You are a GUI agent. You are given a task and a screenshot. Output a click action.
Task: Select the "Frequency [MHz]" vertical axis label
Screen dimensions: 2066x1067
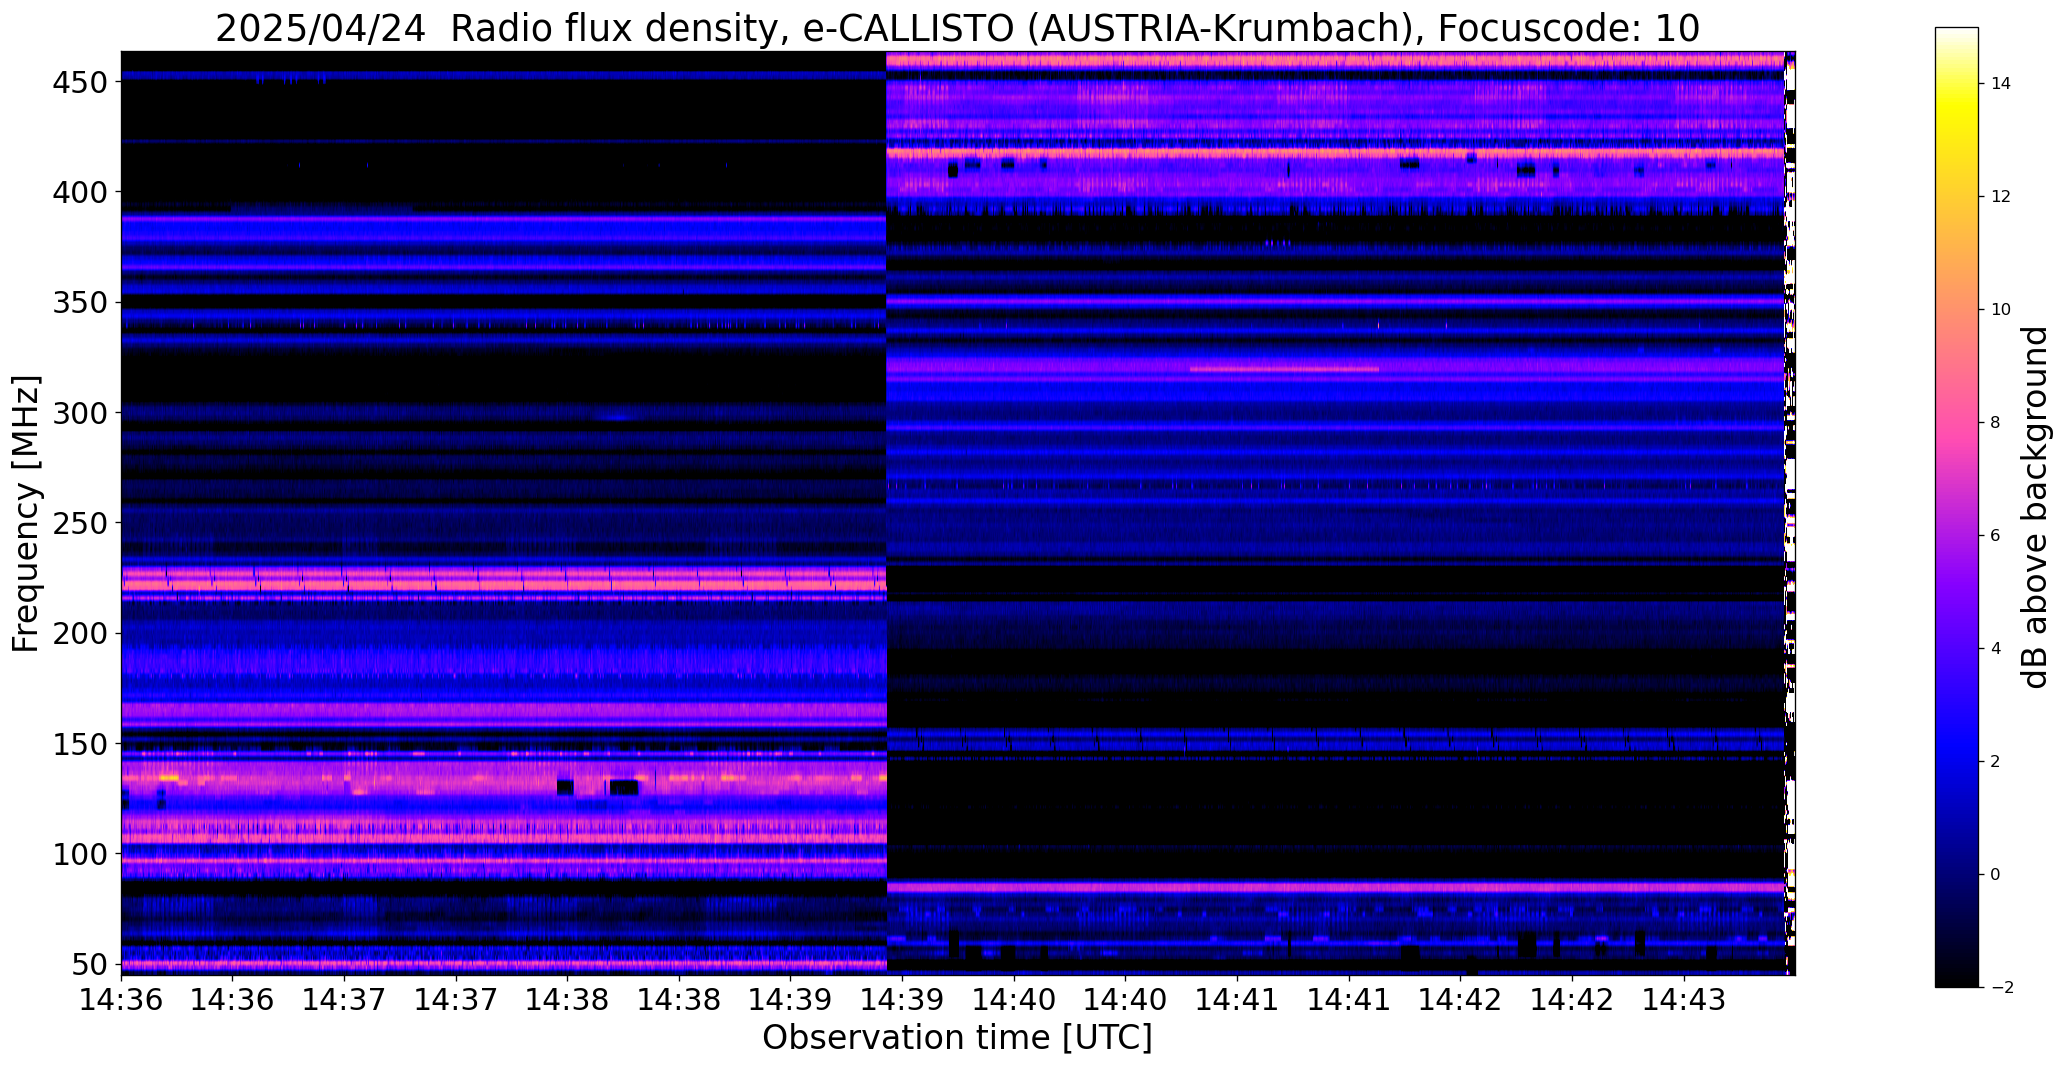click(26, 514)
